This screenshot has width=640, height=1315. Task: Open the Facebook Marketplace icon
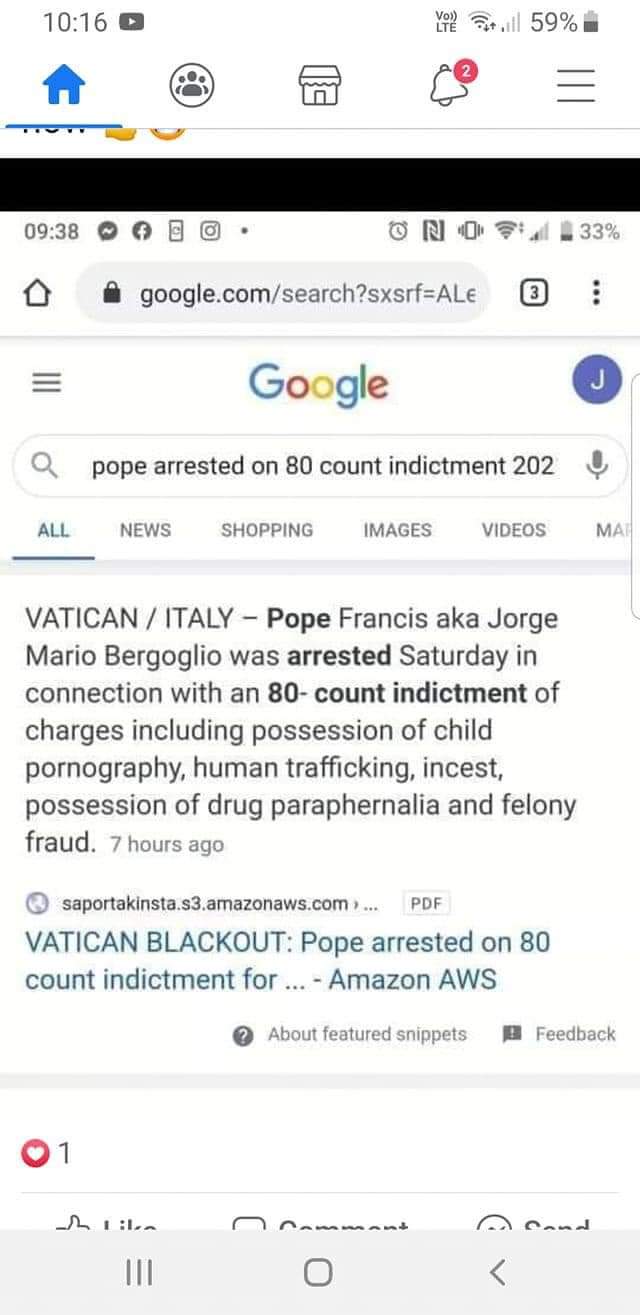320,87
